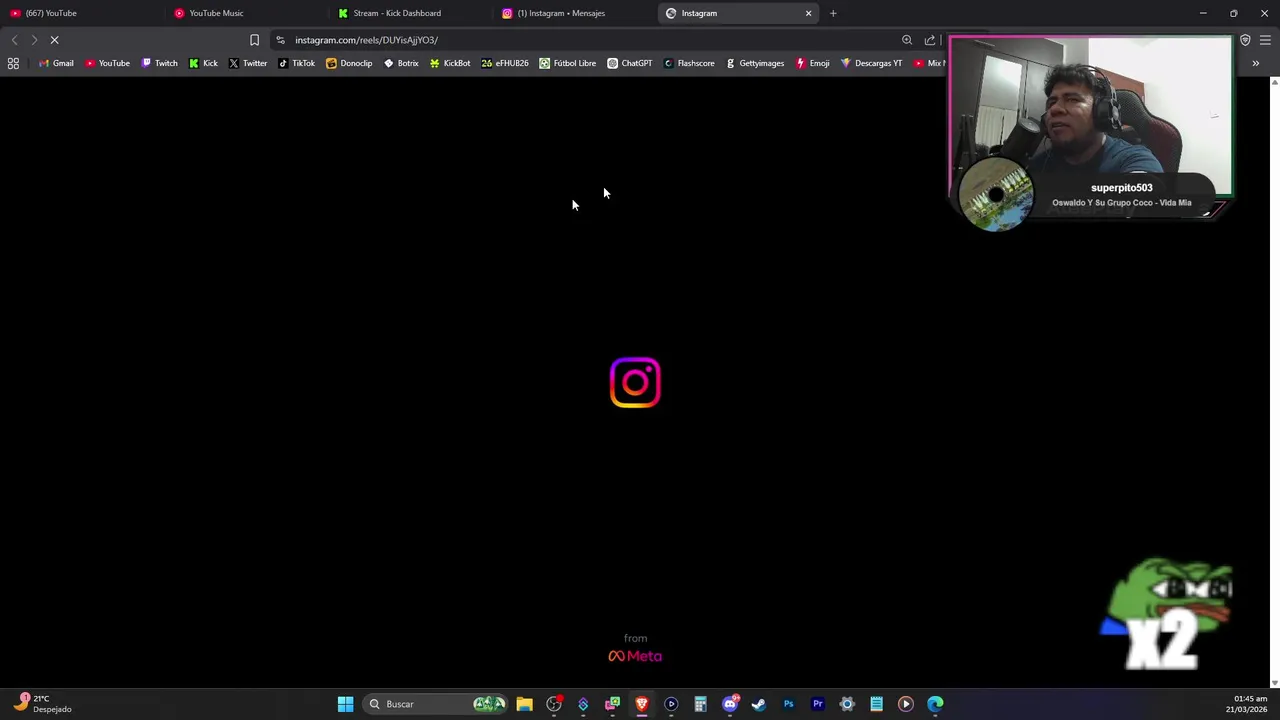
Task: Open the Descargas YT bookmark
Action: [x=871, y=63]
